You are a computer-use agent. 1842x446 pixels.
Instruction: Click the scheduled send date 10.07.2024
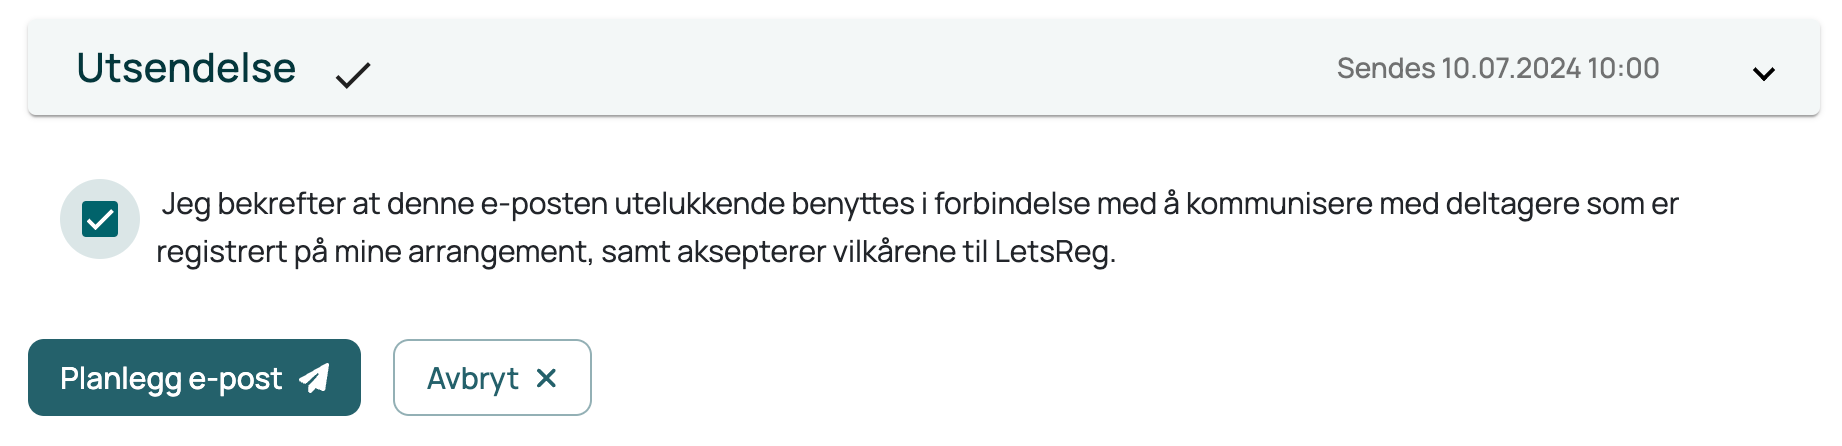[x=1511, y=68]
